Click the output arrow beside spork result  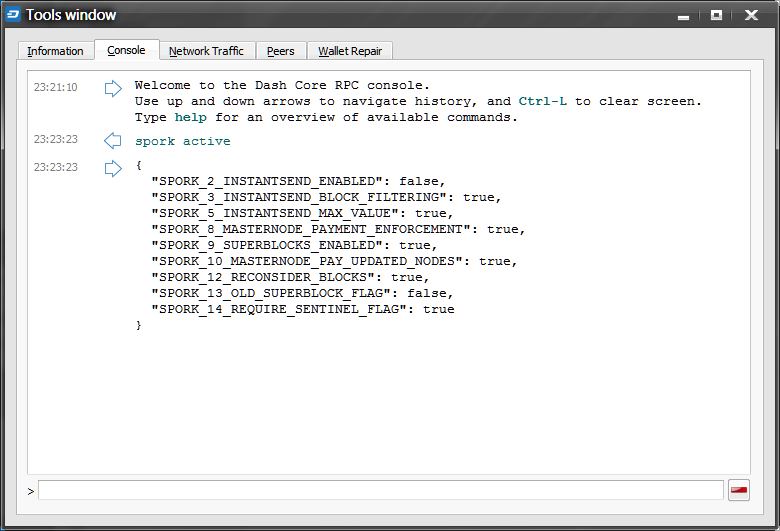[113, 168]
